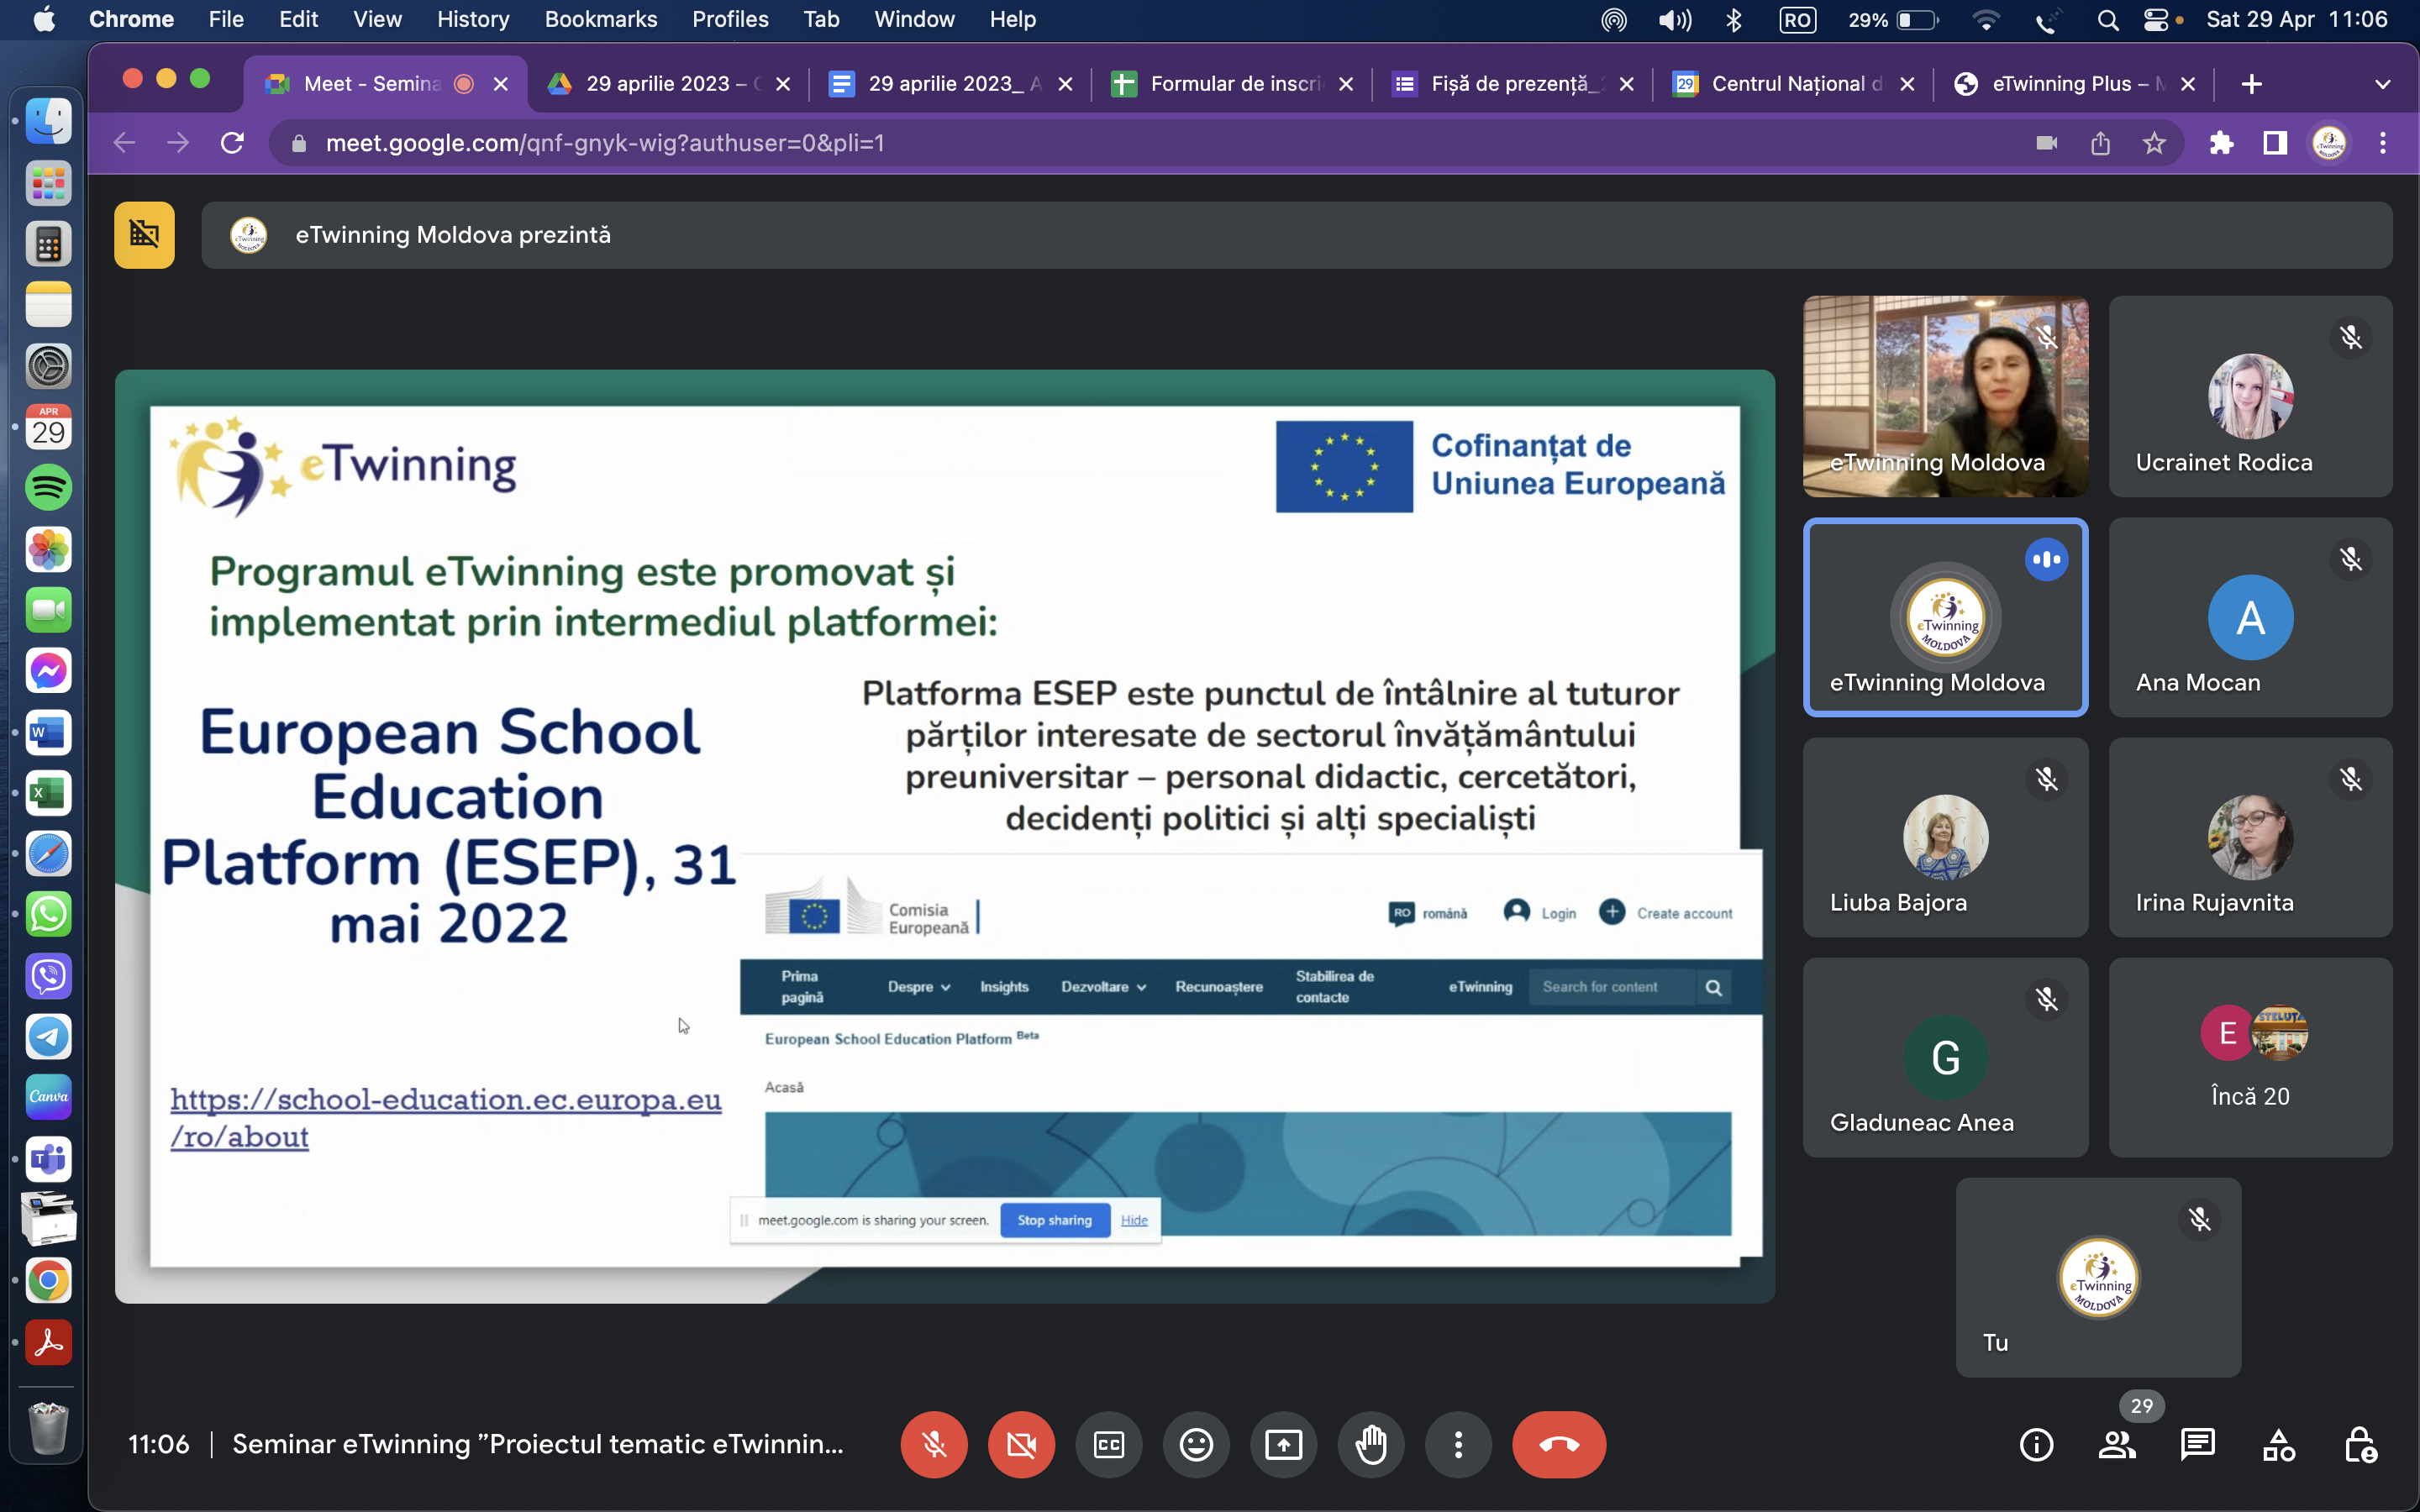Switch to the 29 aprilie 2023 Docs tab
Viewport: 2420px width, 1512px height.
click(950, 84)
